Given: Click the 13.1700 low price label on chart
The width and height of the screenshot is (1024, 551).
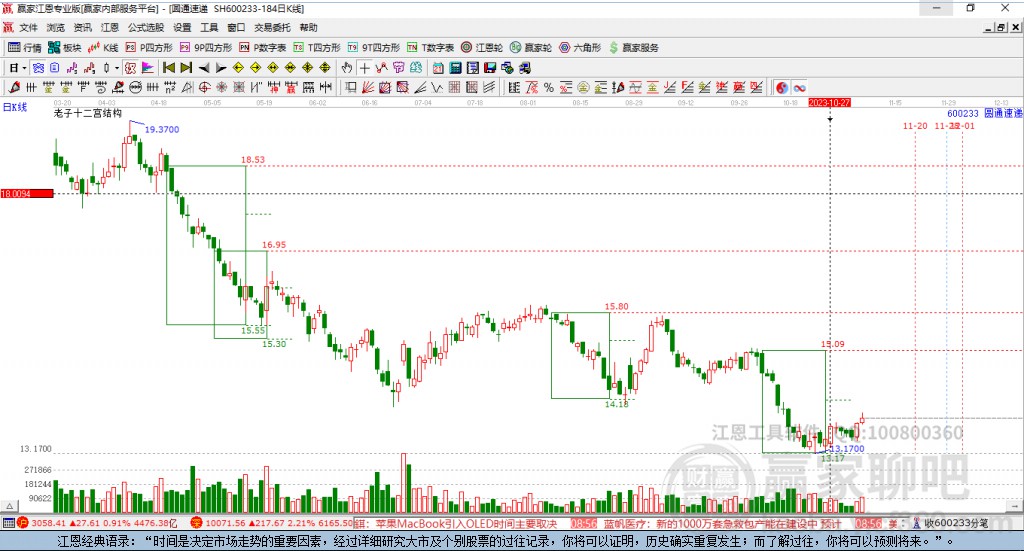Looking at the screenshot, I should tap(846, 449).
